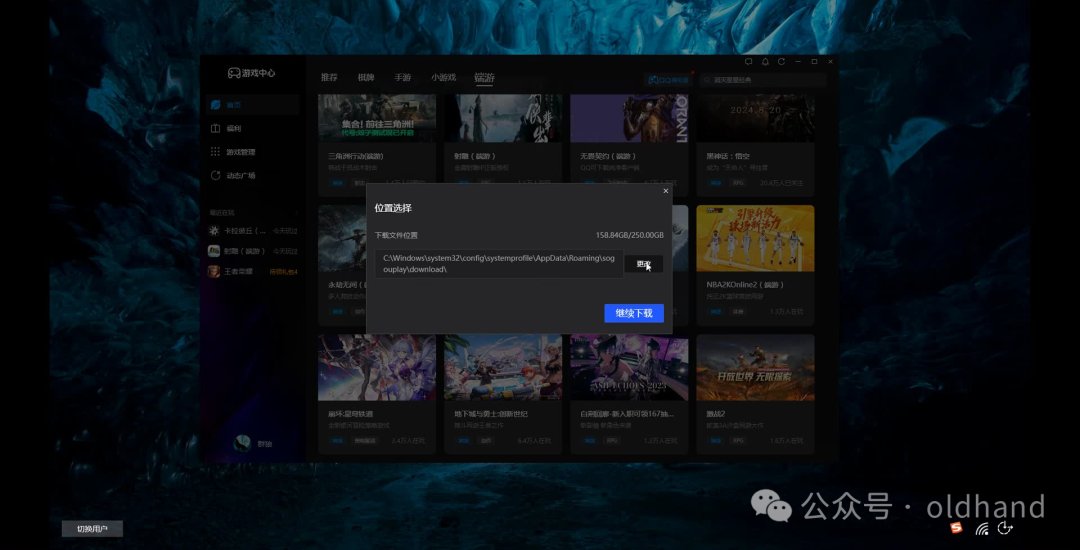Click the 158.84GB/250.00GB disk space text
This screenshot has height=550, width=1080.
tap(630, 235)
